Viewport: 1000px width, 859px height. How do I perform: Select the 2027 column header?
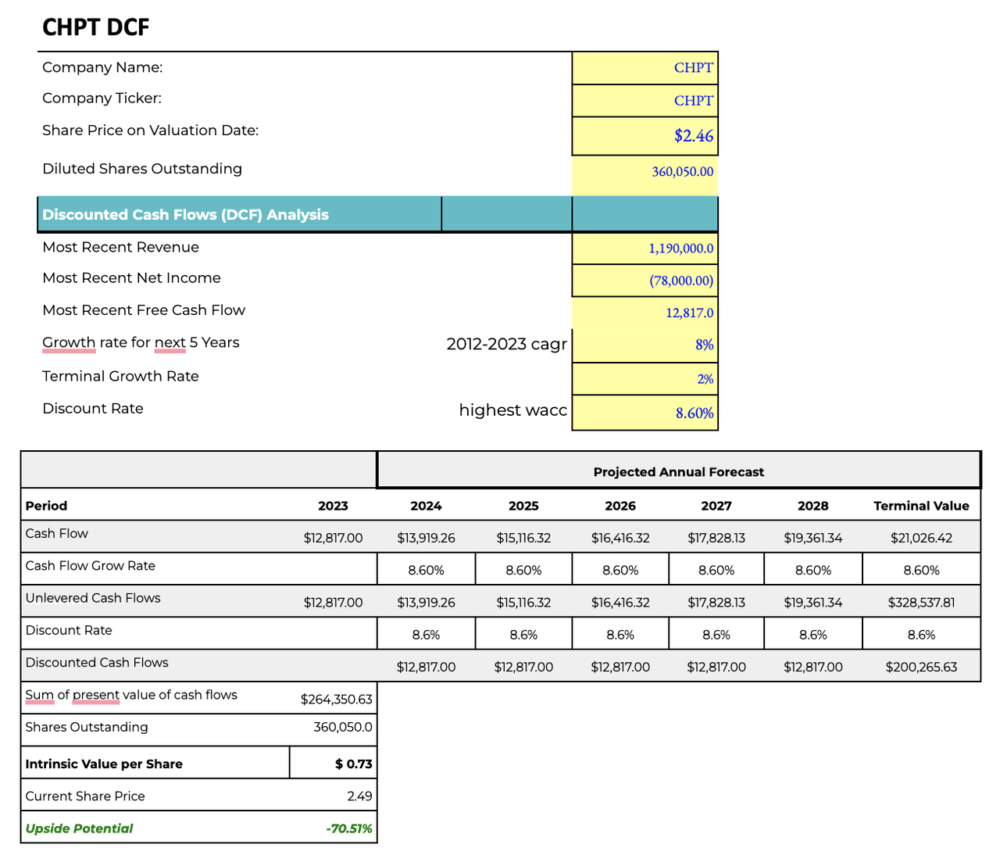[x=716, y=506]
